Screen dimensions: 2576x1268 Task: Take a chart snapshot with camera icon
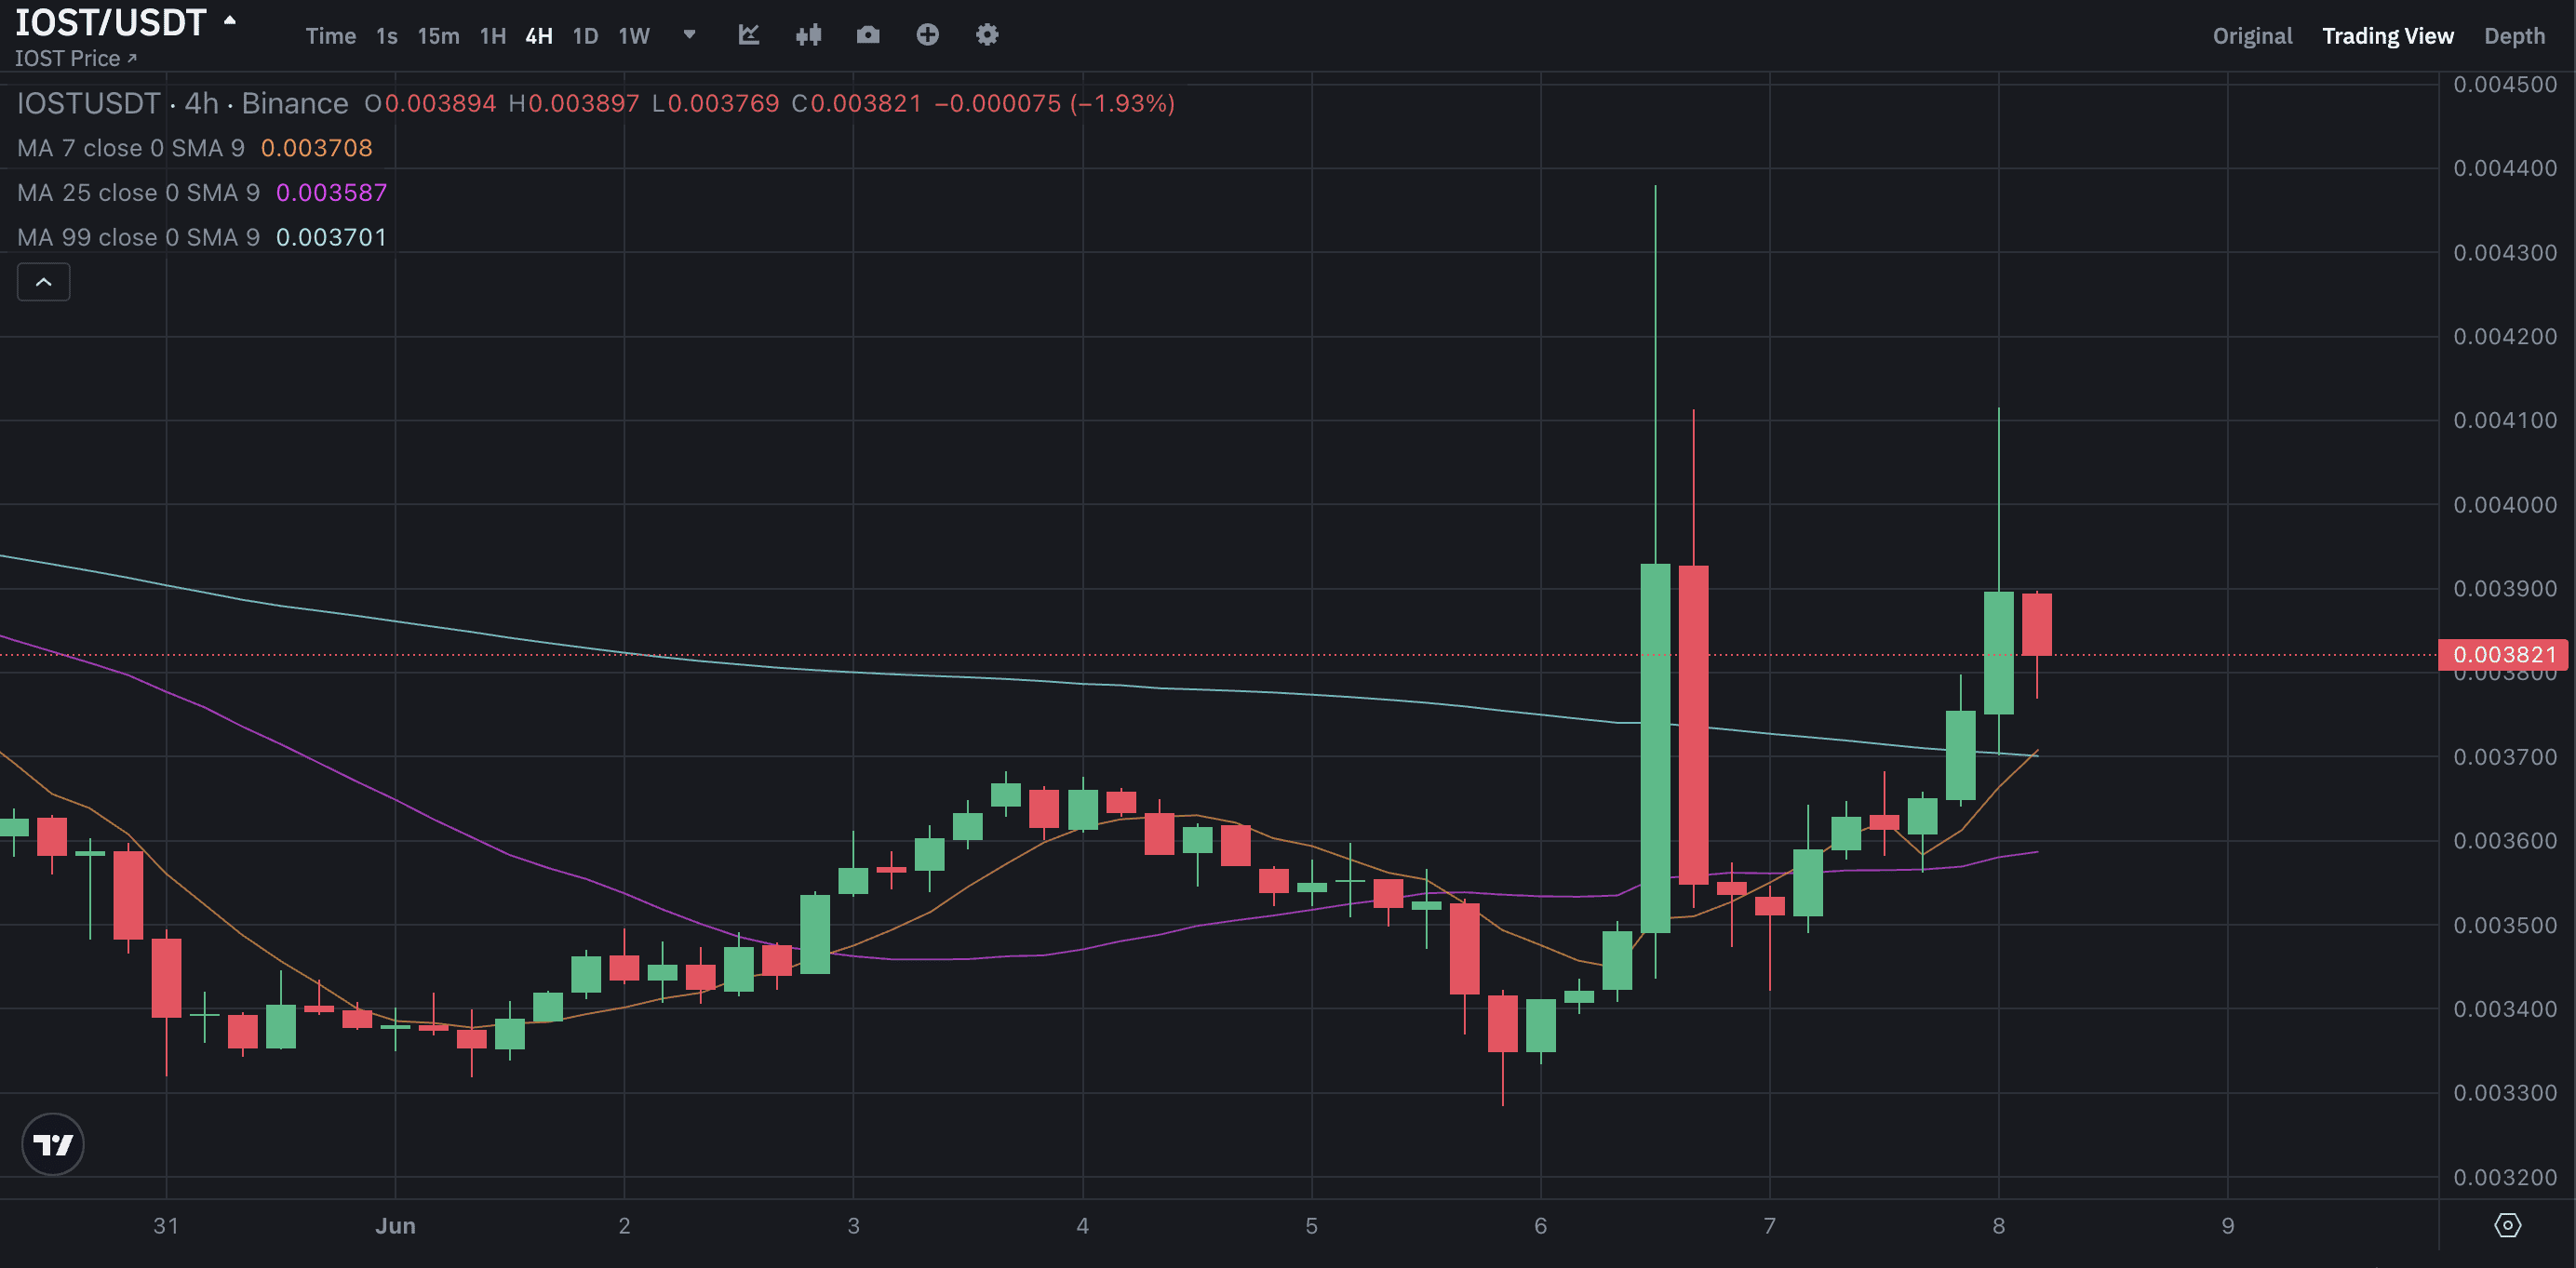point(868,35)
